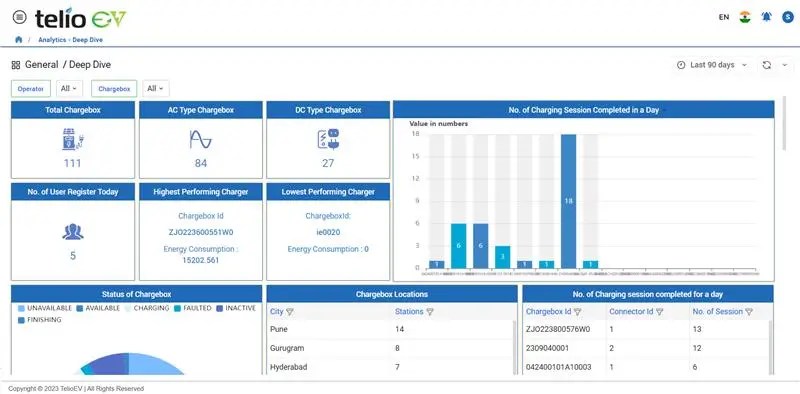The width and height of the screenshot is (800, 394).
Task: Open Highest Performing Charger panel header
Action: (x=201, y=192)
